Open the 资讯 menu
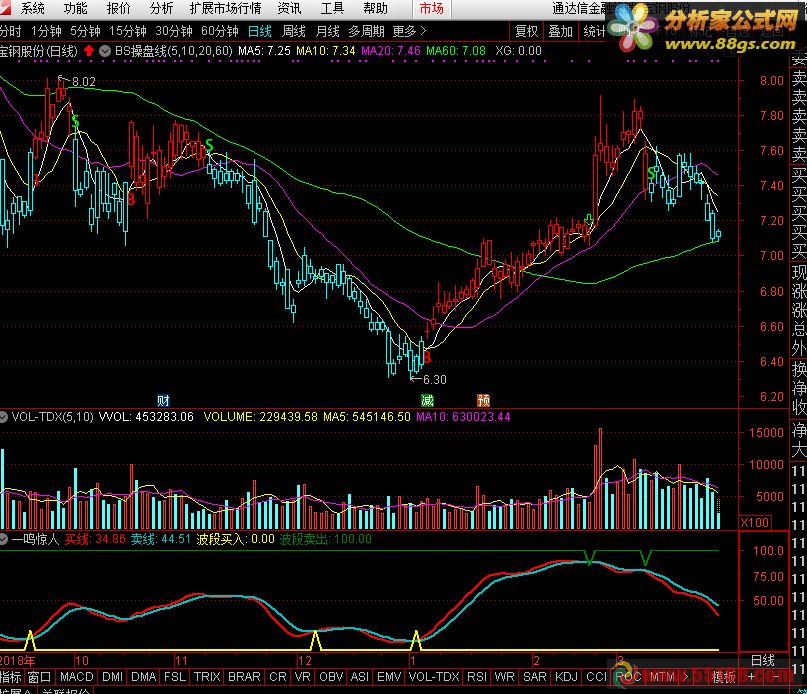The height and width of the screenshot is (694, 807). click(x=289, y=8)
